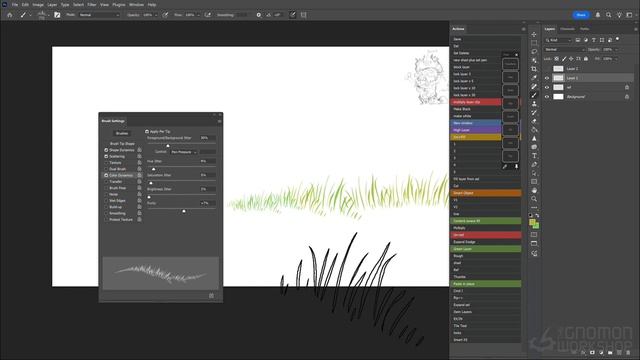Open the Image menu
640x360 pixels.
(38, 4)
